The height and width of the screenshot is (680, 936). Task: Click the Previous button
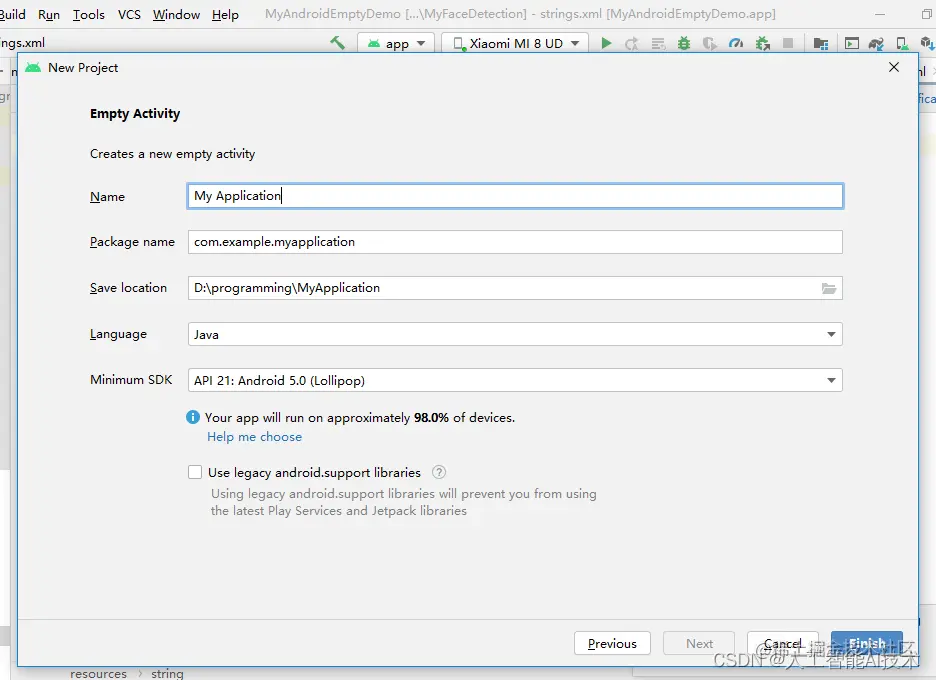click(x=612, y=644)
